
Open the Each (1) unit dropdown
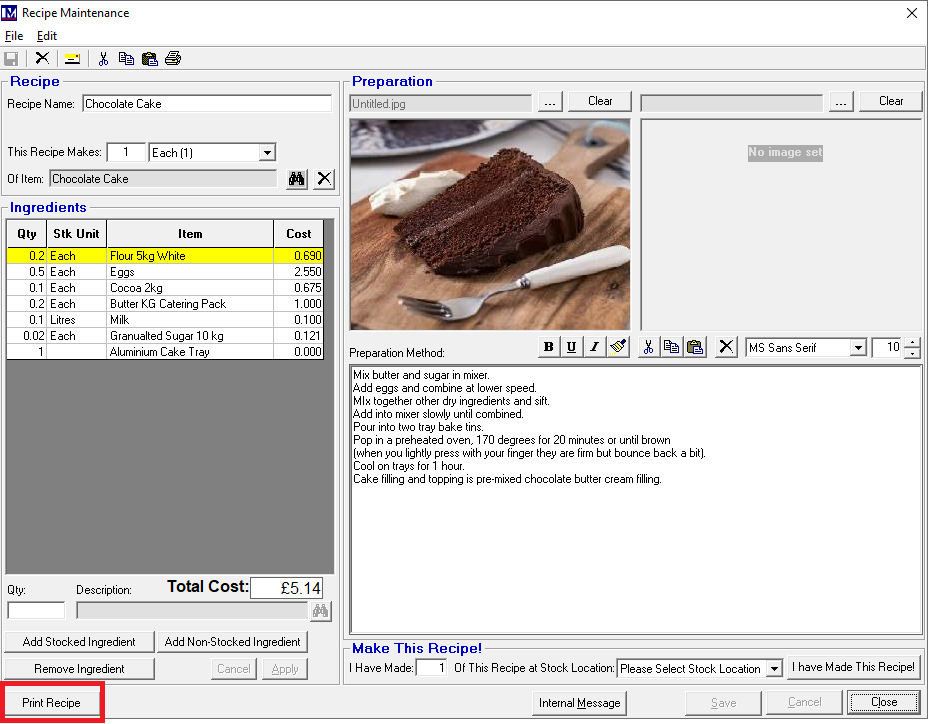(x=267, y=153)
